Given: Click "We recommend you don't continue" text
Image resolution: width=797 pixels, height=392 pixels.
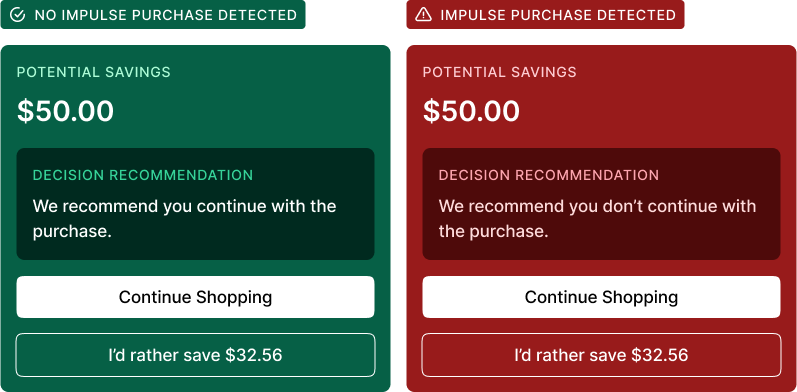Looking at the screenshot, I should tap(597, 219).
